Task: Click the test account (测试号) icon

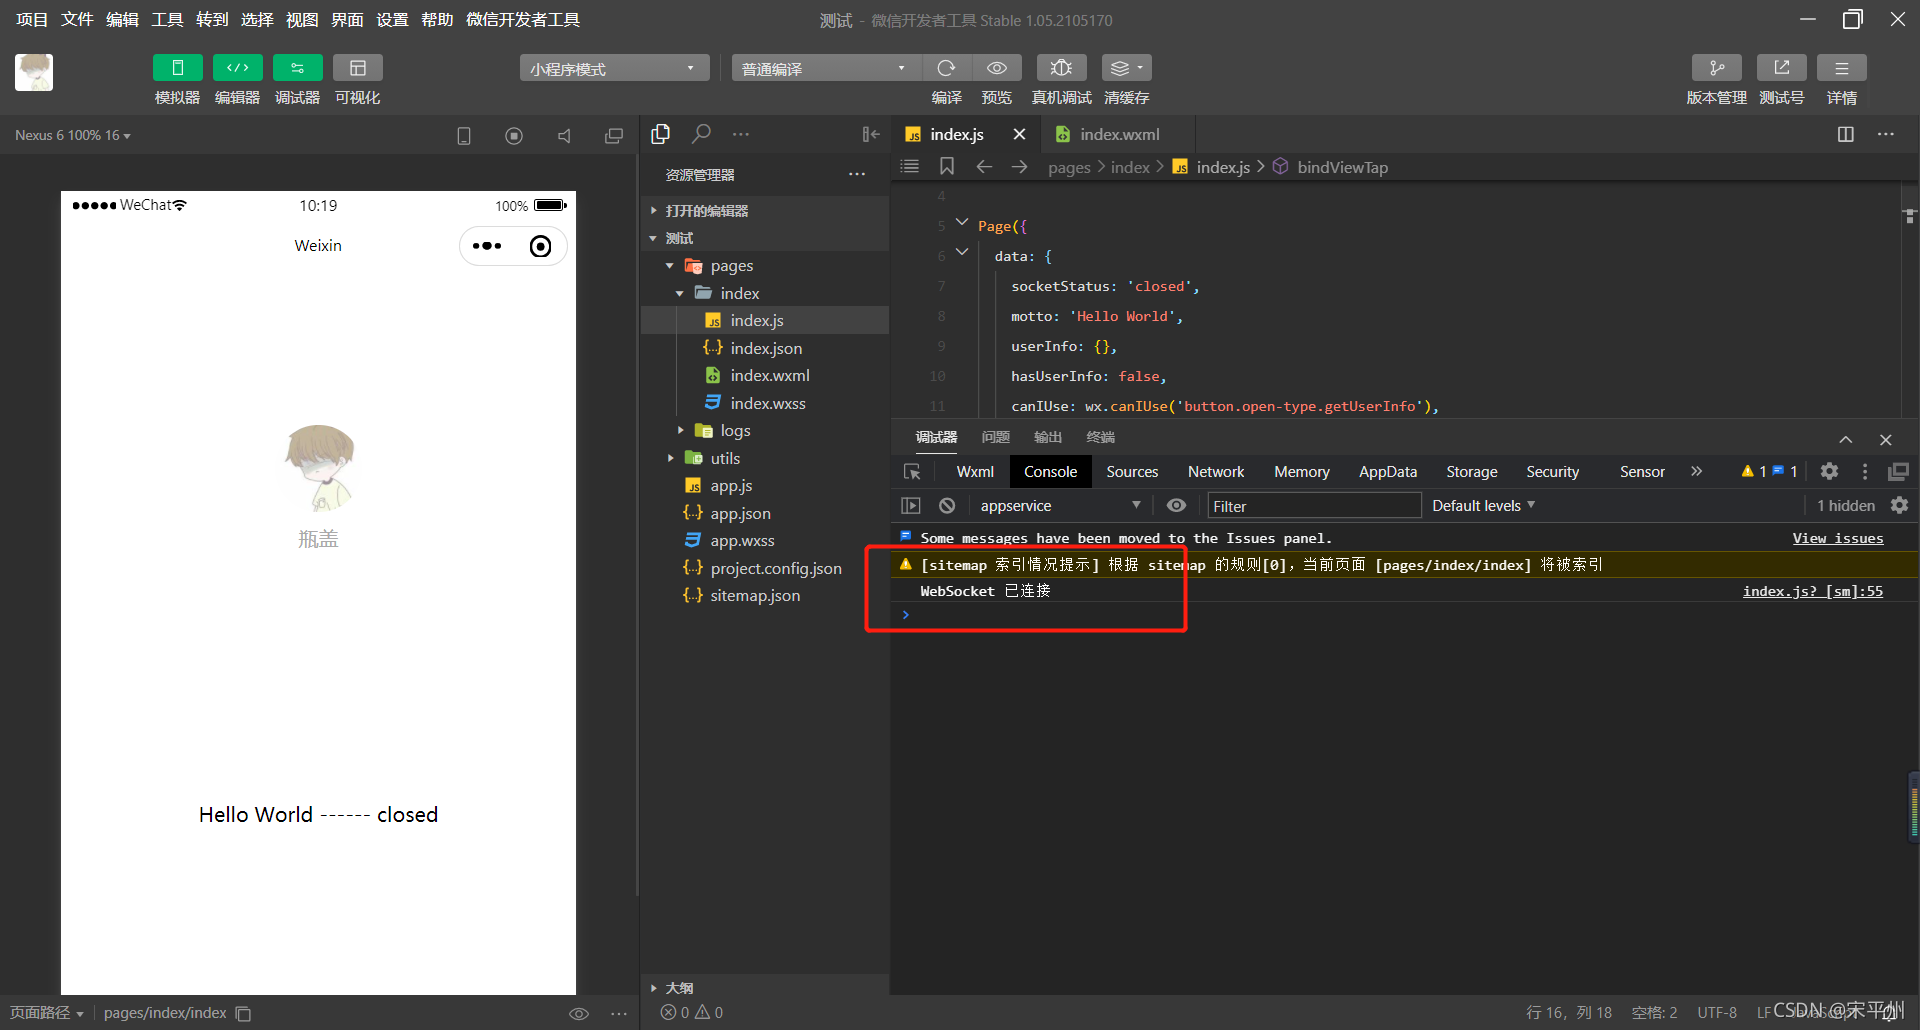Action: (x=1781, y=68)
